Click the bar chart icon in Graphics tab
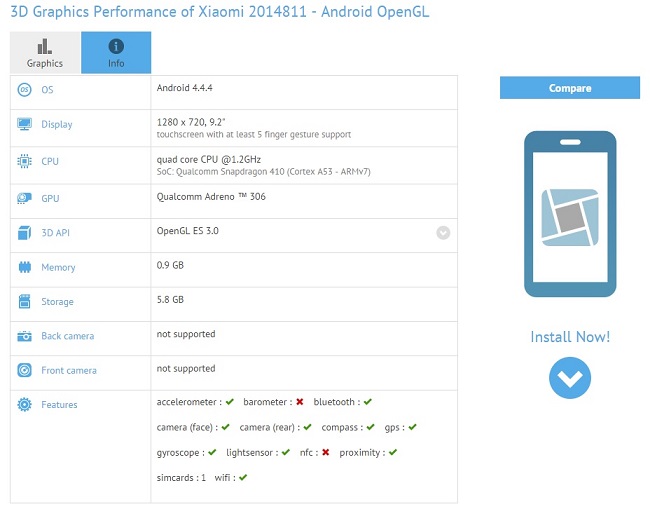The width and height of the screenshot is (650, 523). click(x=45, y=46)
